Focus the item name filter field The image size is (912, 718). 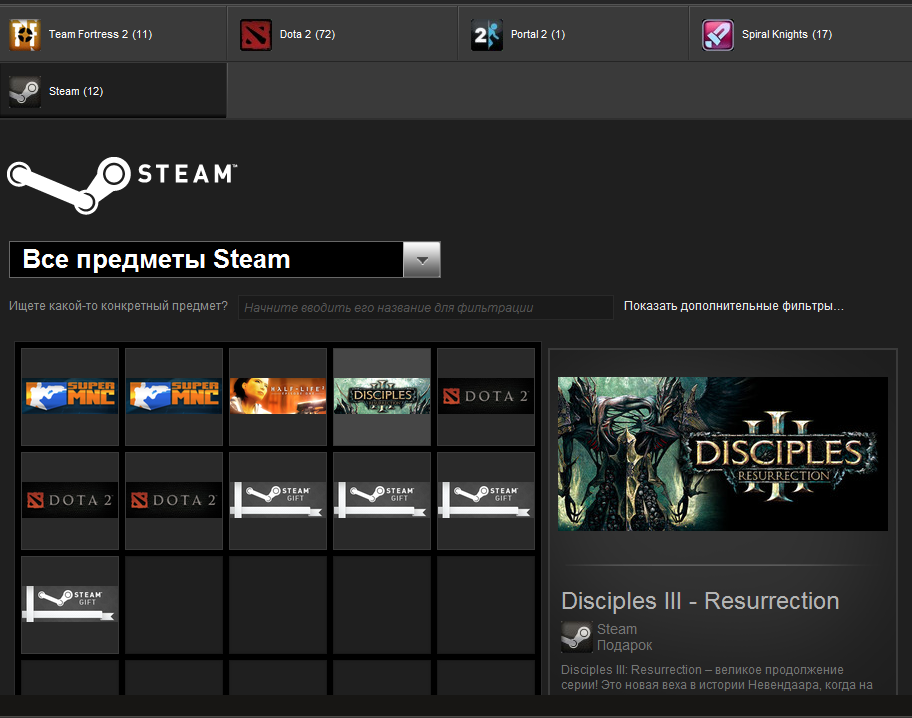click(425, 307)
